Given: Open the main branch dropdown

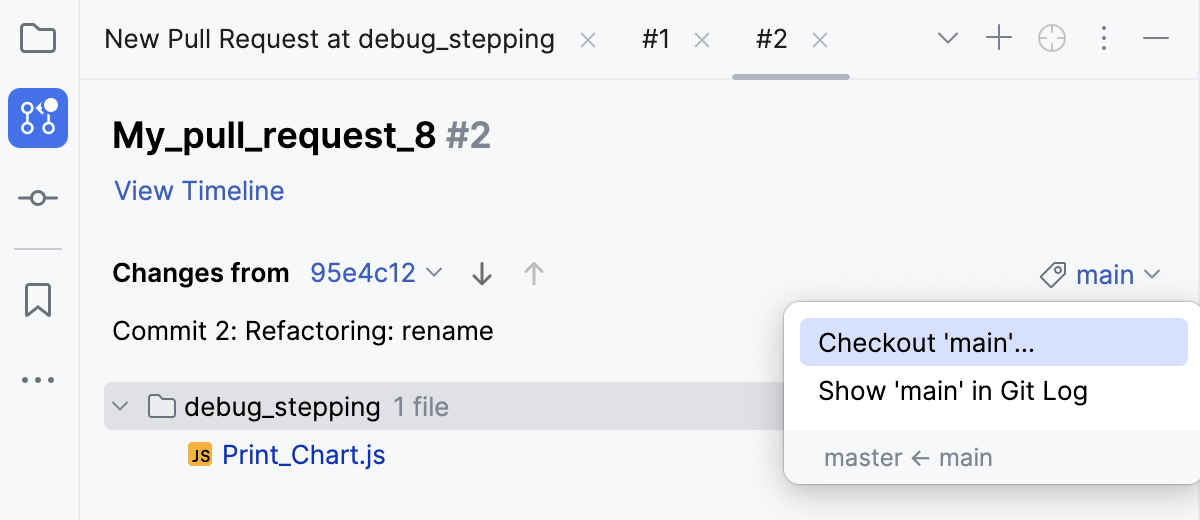Looking at the screenshot, I should [1101, 274].
